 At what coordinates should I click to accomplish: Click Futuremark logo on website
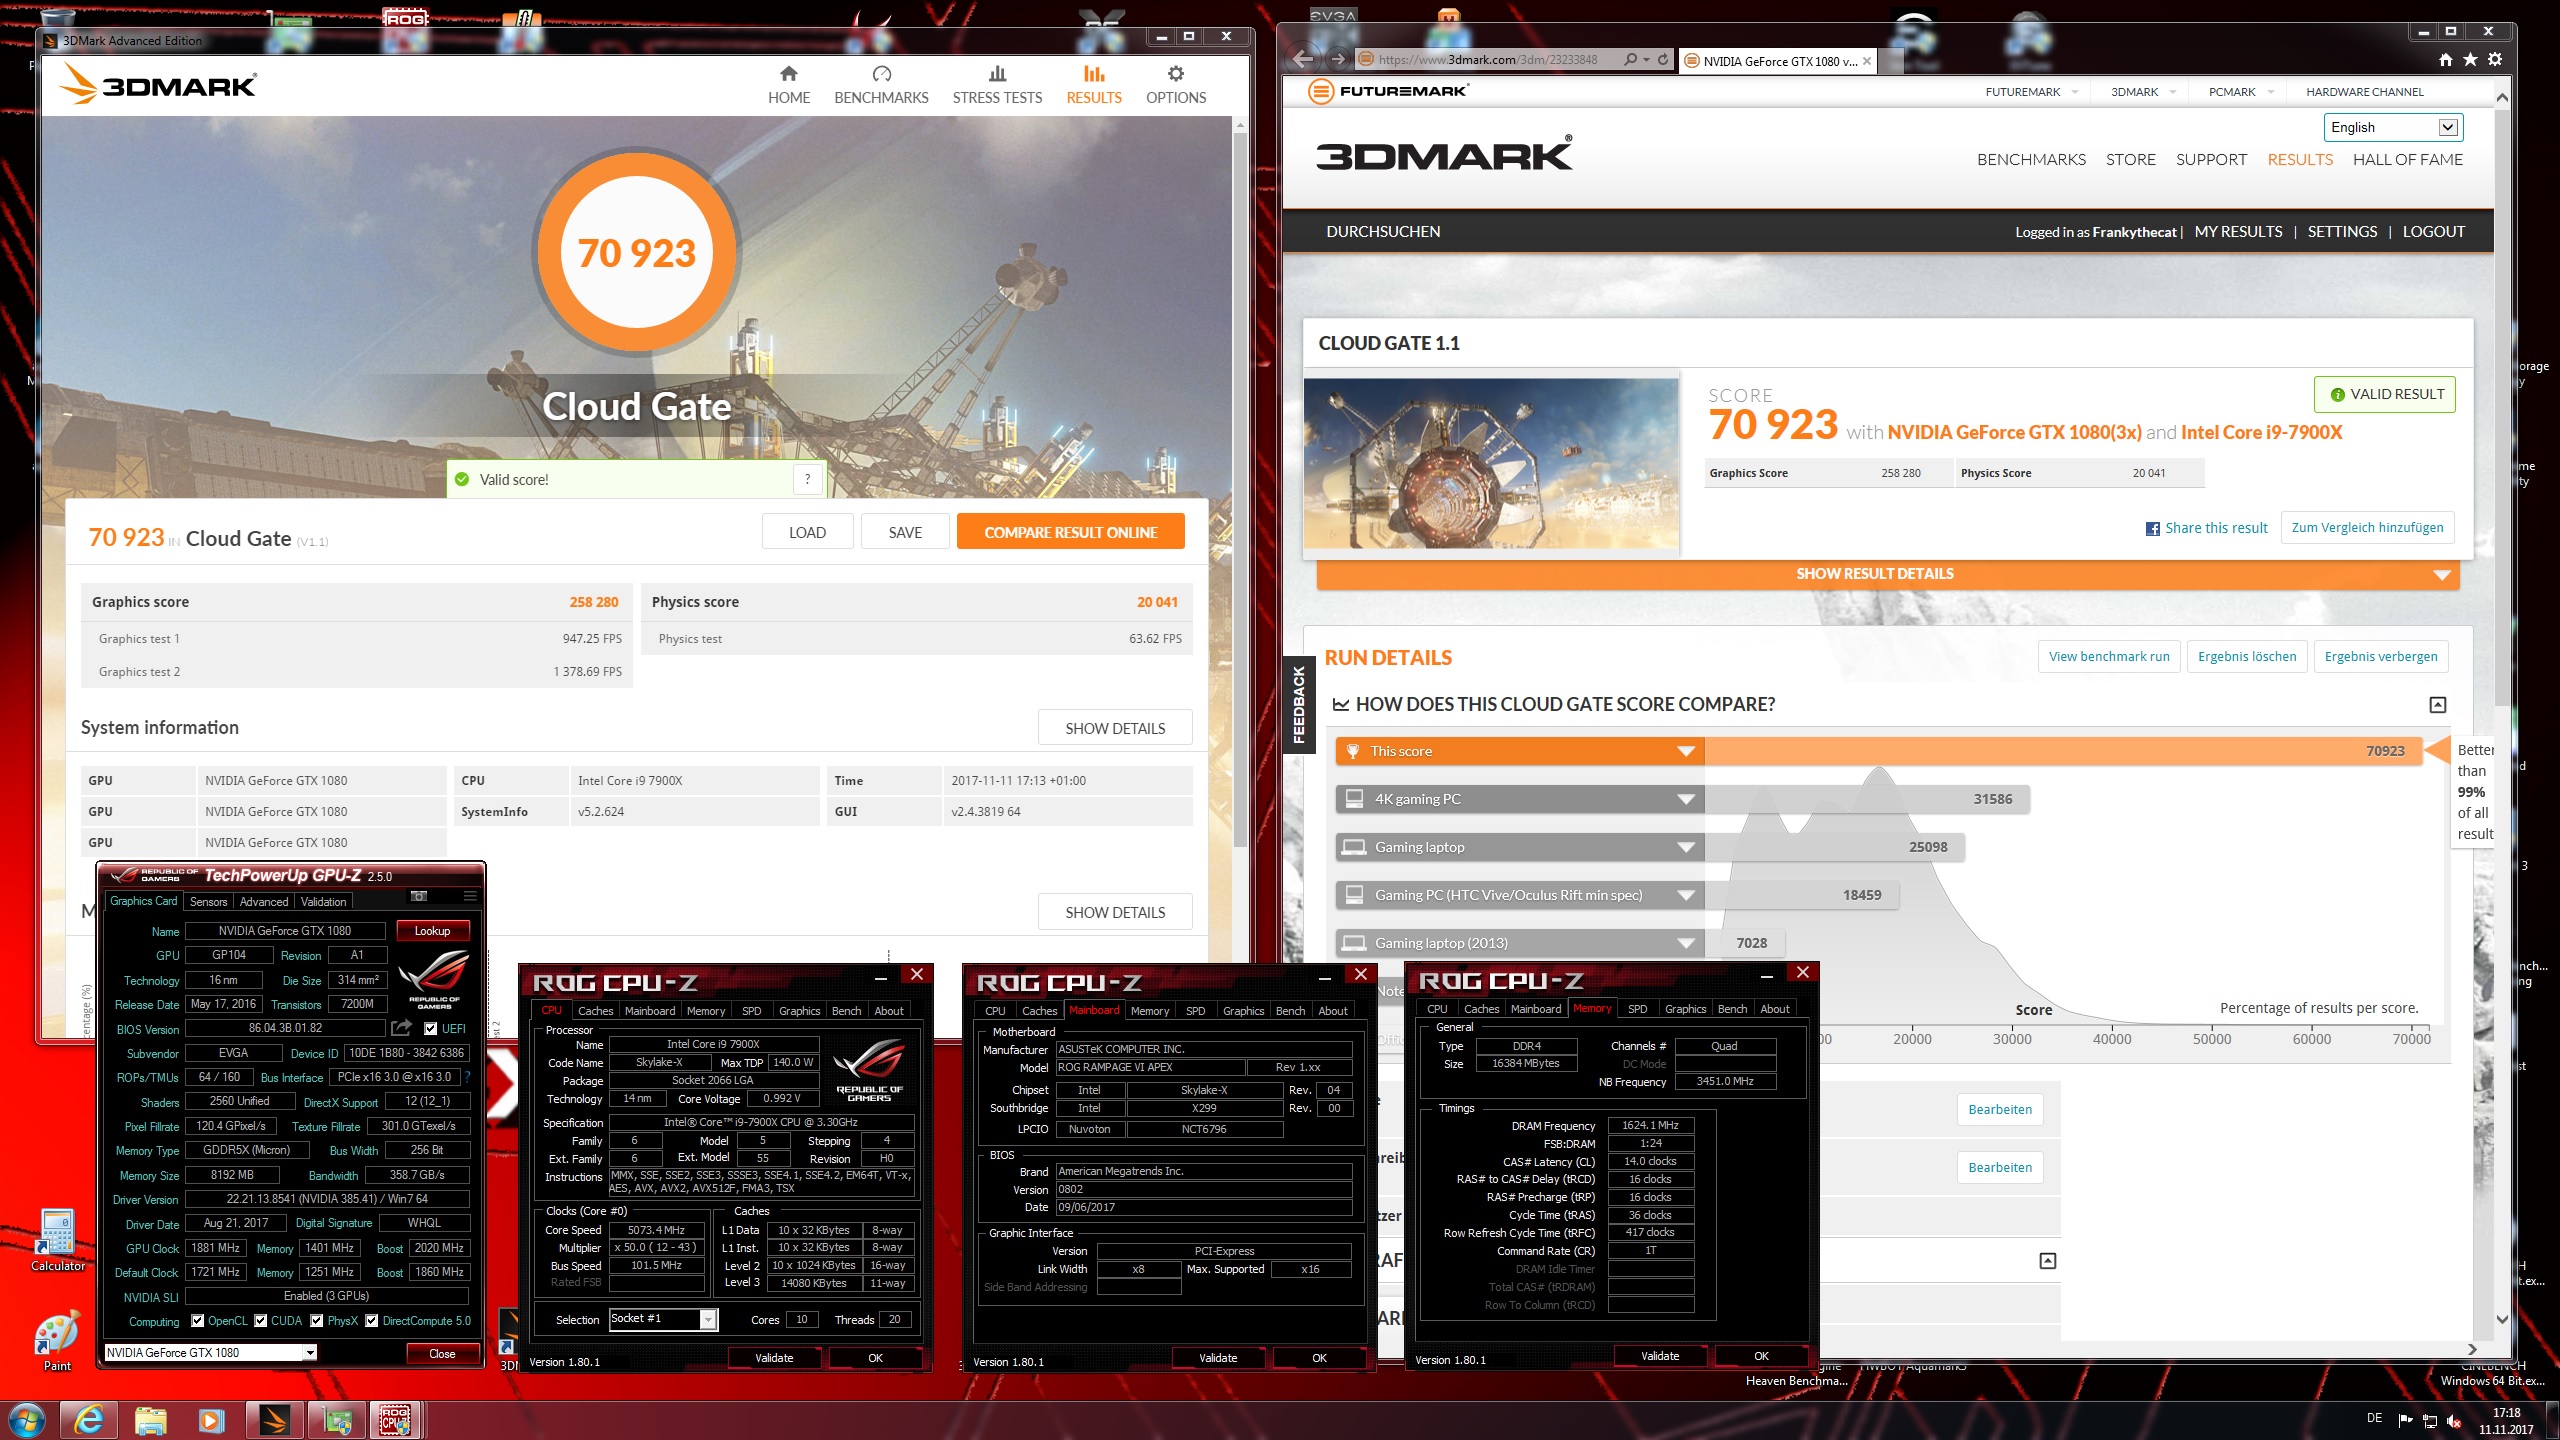[x=1388, y=91]
